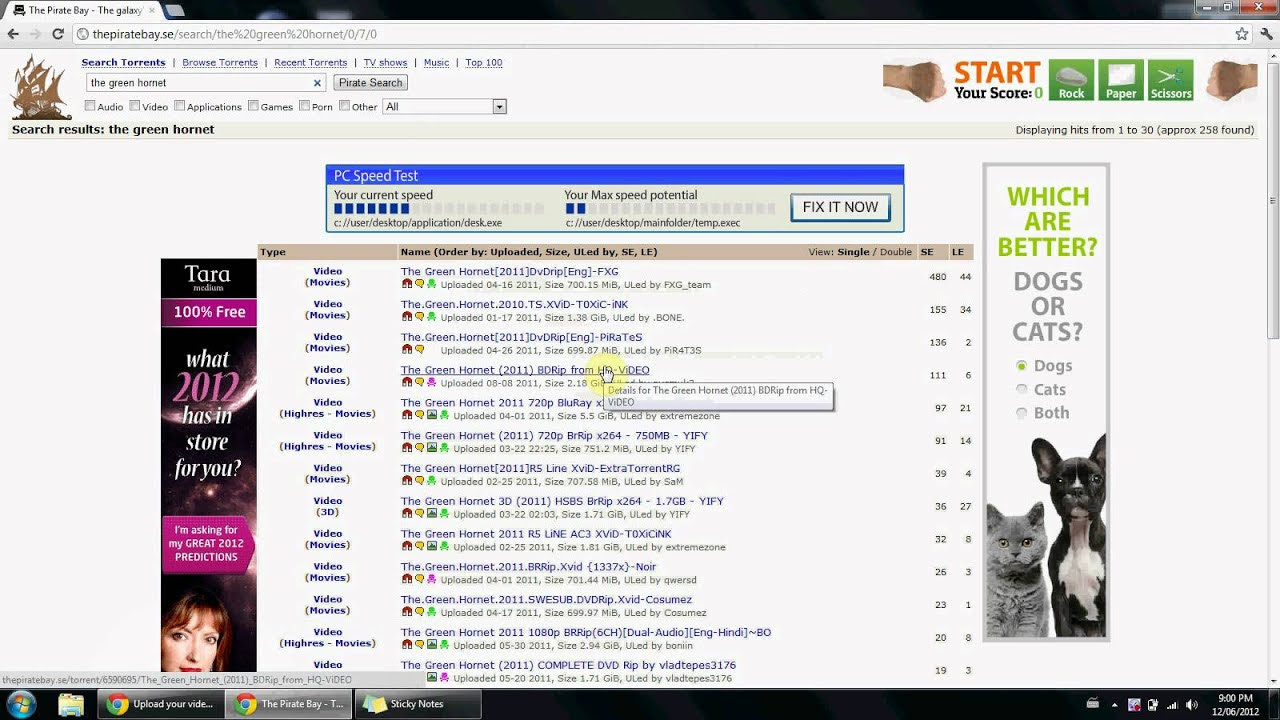This screenshot has width=1280, height=720.
Task: Go to Recent Torrents
Action: 310,62
